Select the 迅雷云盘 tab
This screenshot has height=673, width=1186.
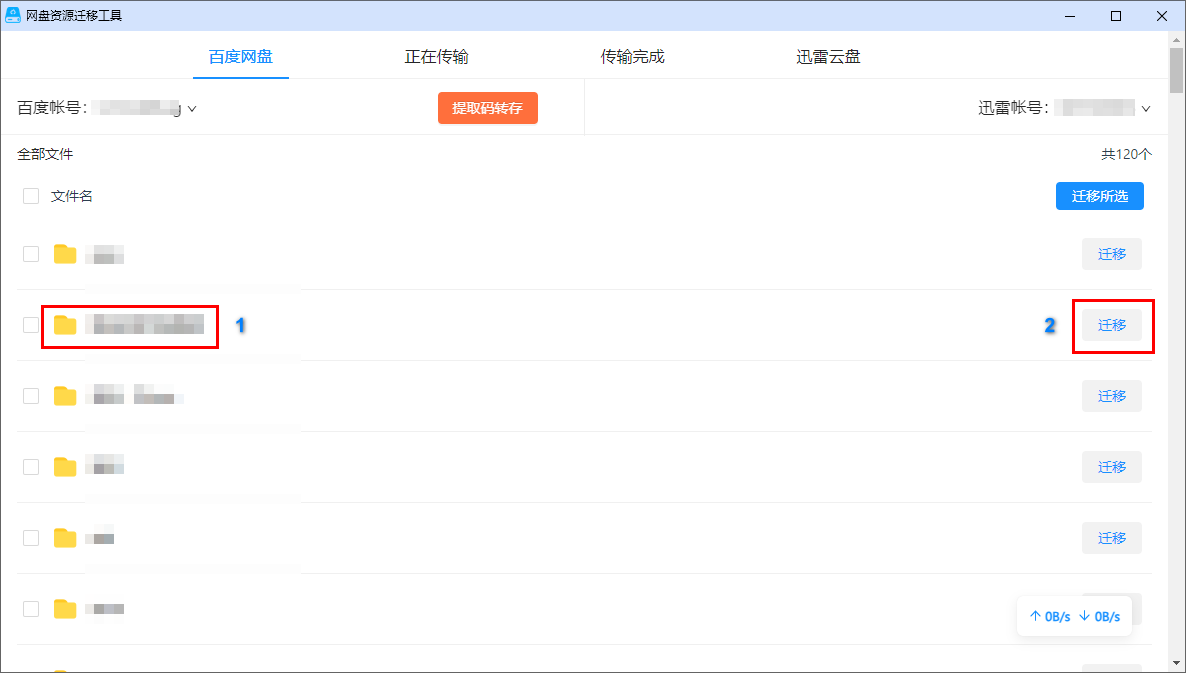tap(828, 57)
